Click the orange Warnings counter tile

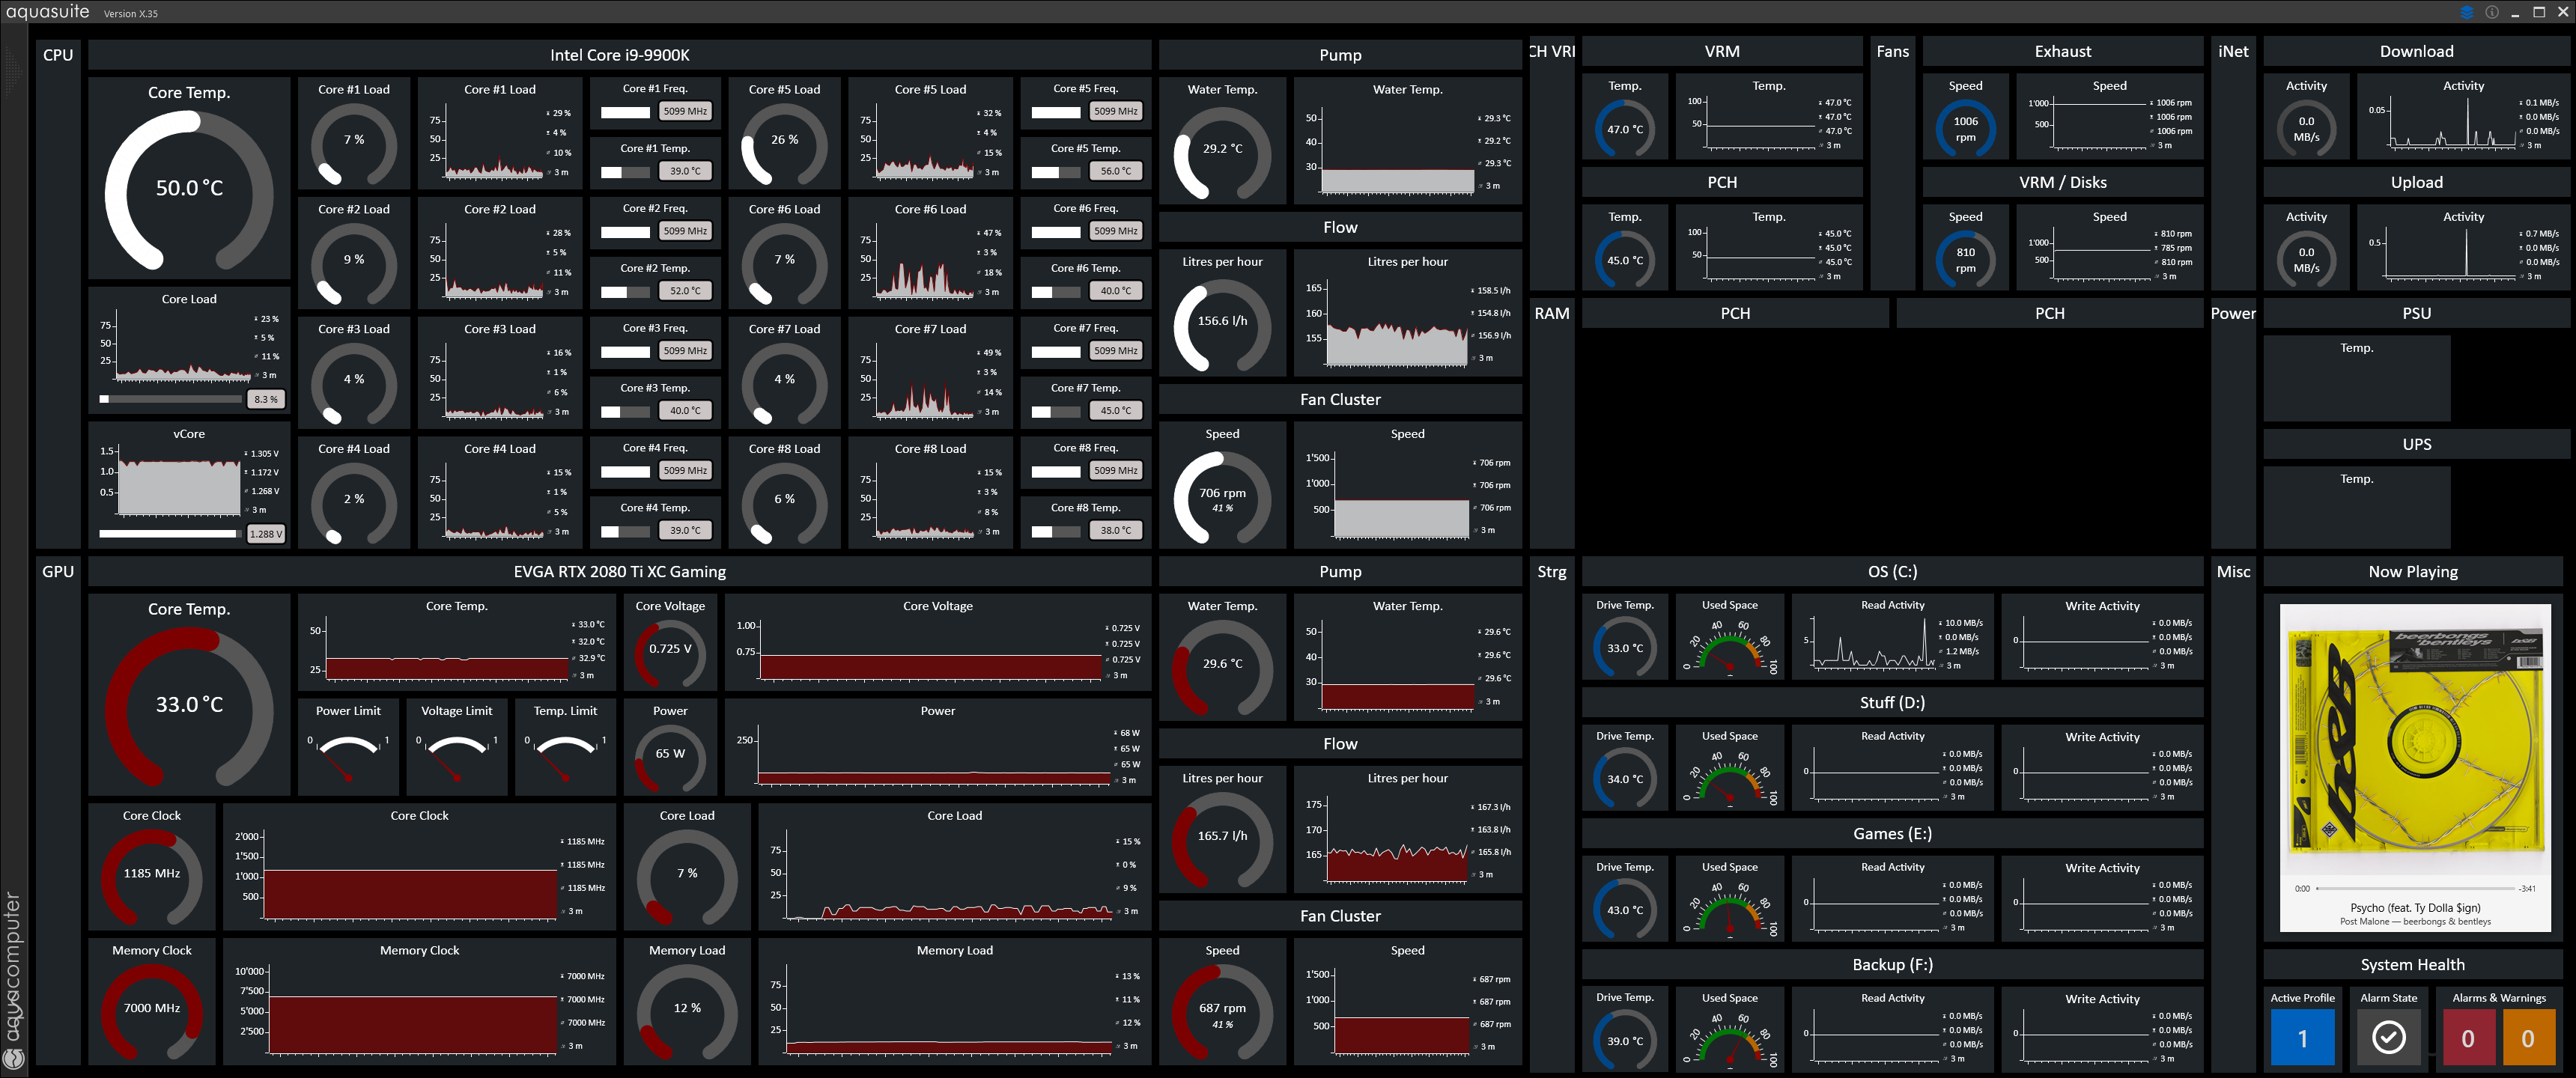pyautogui.click(x=2527, y=1037)
